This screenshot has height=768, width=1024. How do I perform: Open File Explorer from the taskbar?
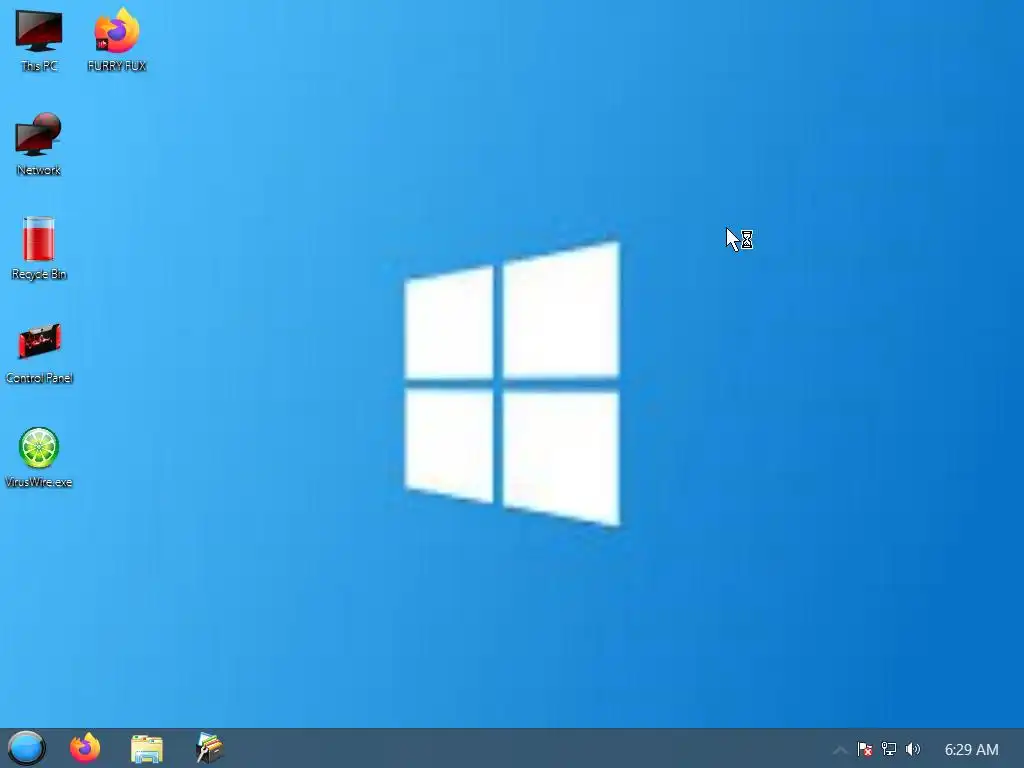click(x=147, y=749)
